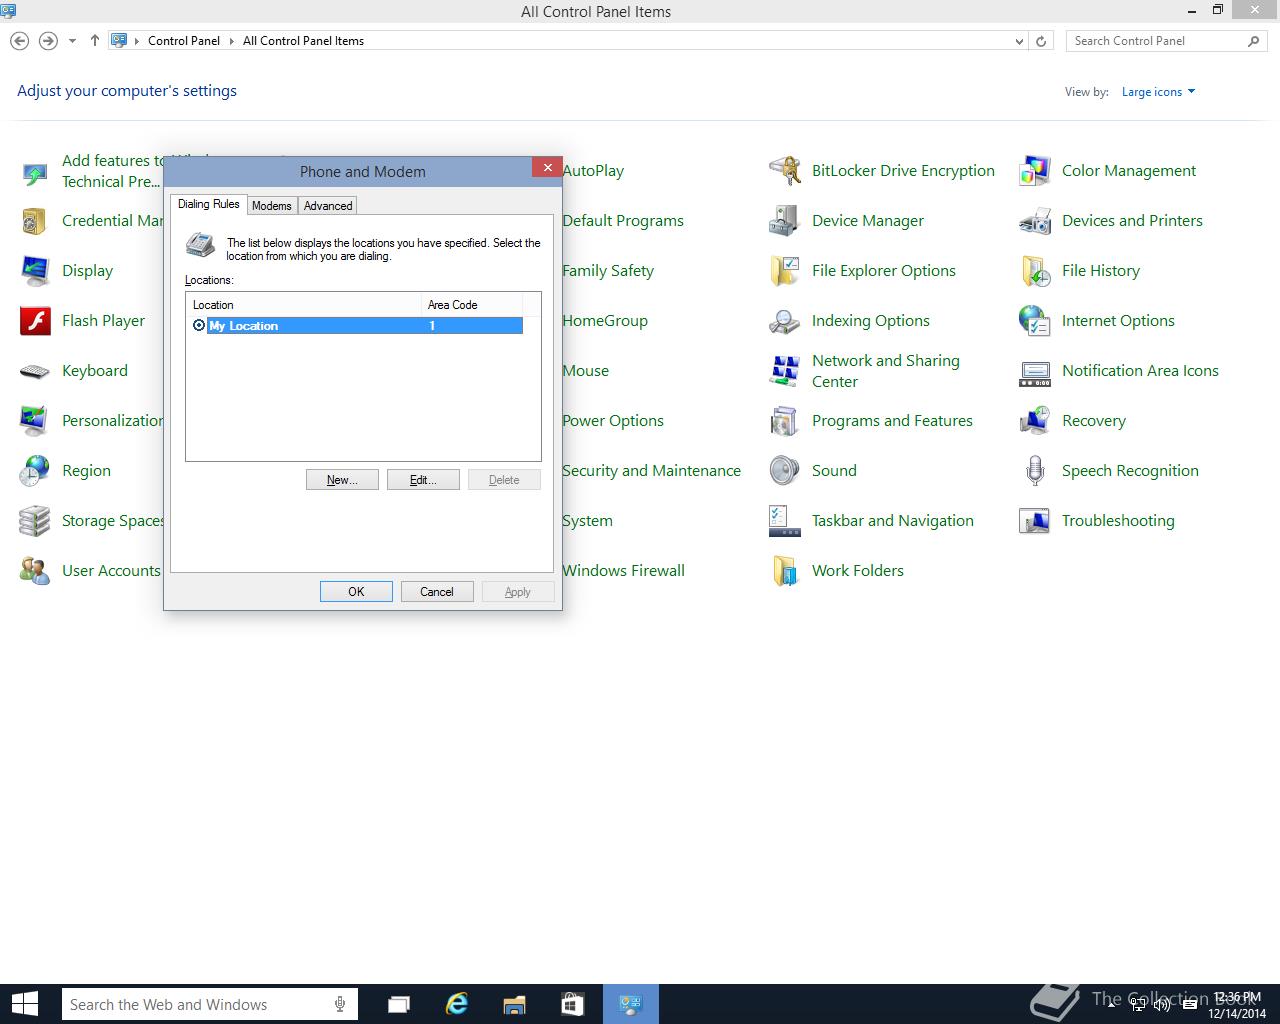The height and width of the screenshot is (1024, 1280).
Task: Open the recent locations dropdown arrow
Action: pyautogui.click(x=72, y=41)
